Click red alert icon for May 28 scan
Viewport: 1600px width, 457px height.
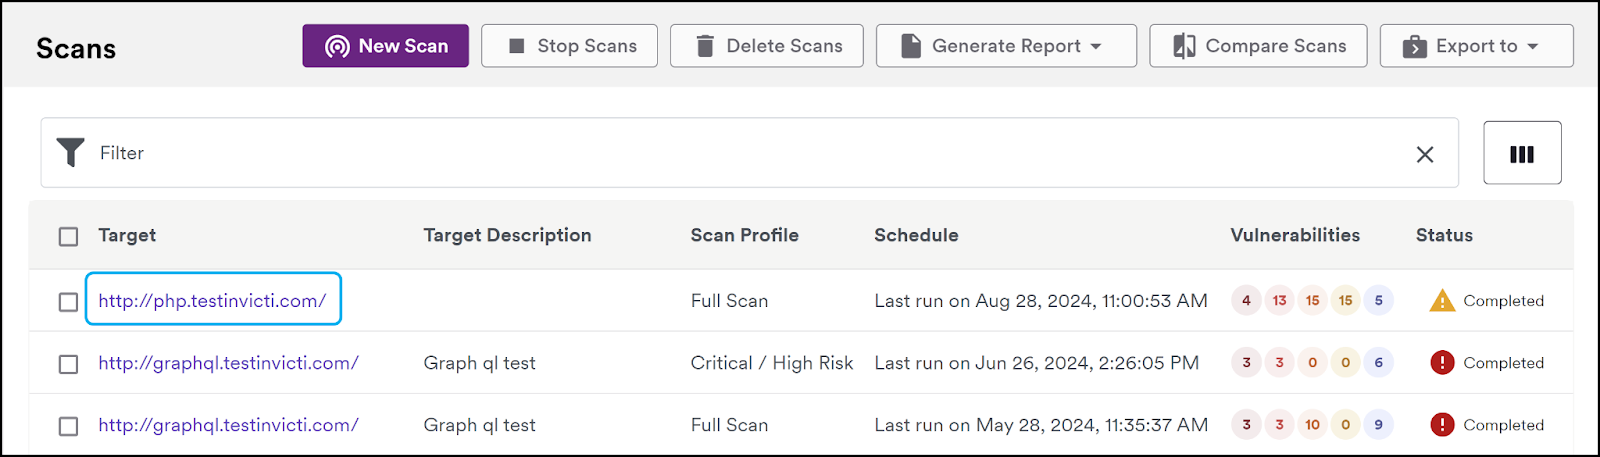(x=1442, y=424)
